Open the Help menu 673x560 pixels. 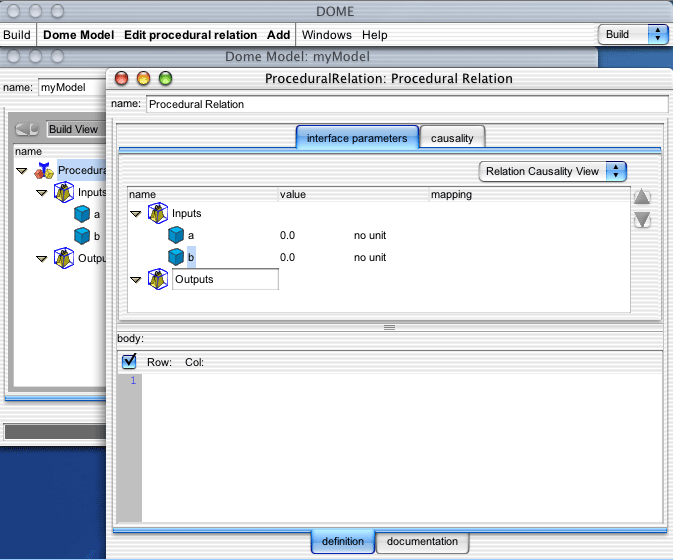375,35
